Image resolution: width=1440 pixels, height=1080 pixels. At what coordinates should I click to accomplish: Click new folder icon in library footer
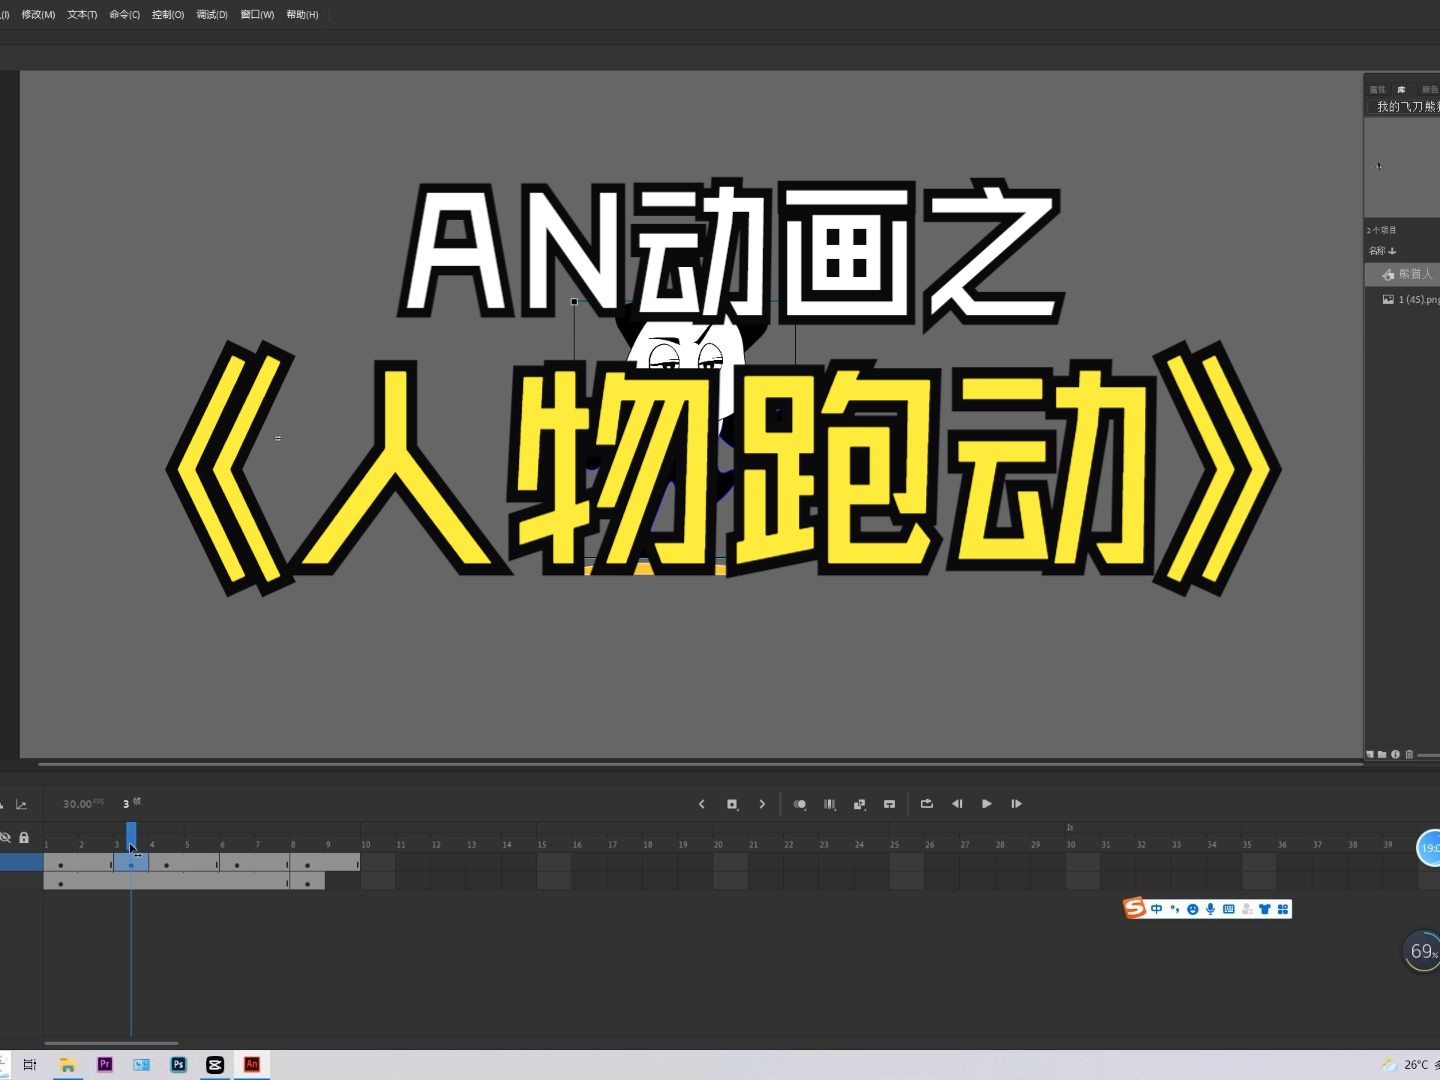pos(1382,754)
